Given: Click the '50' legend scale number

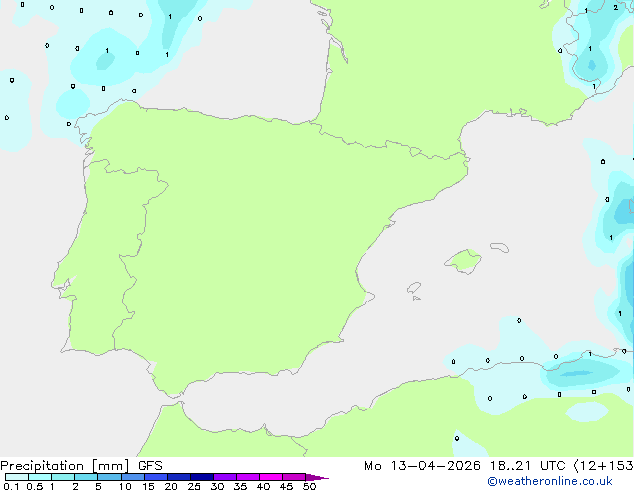Looking at the screenshot, I should [309, 486].
